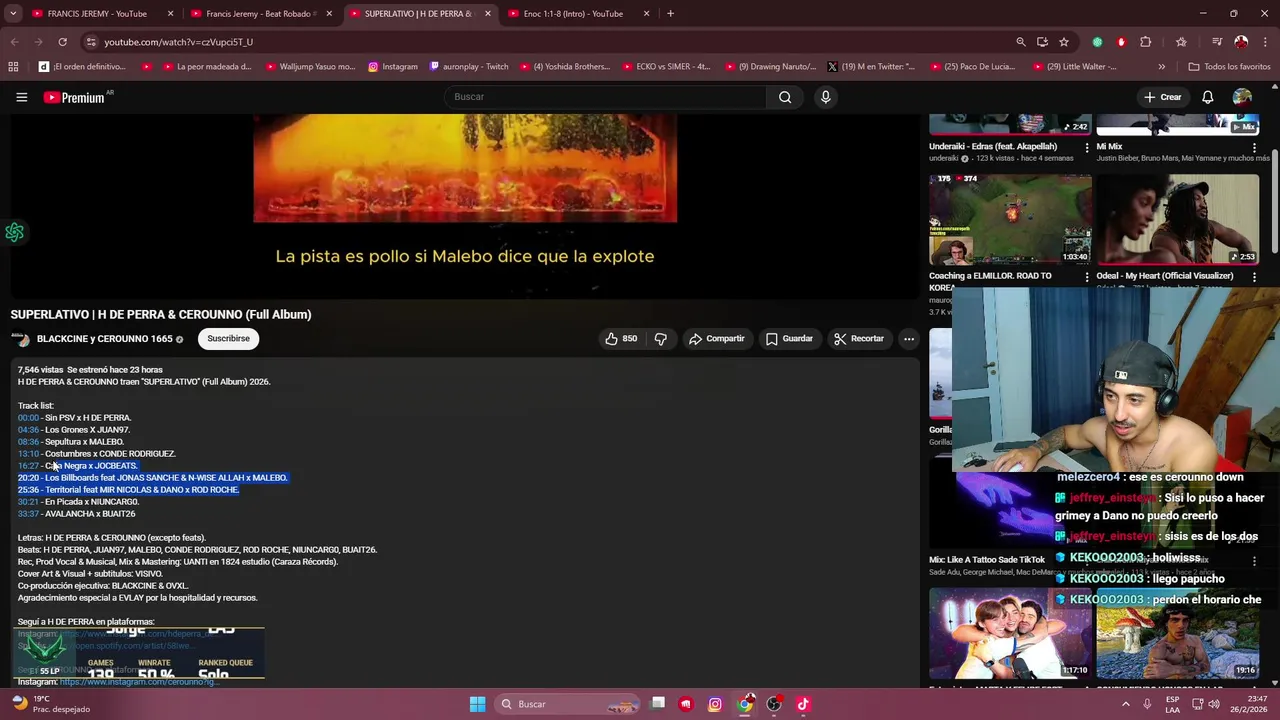
Task: Open the YouTube guide hamburger menu
Action: 21,97
